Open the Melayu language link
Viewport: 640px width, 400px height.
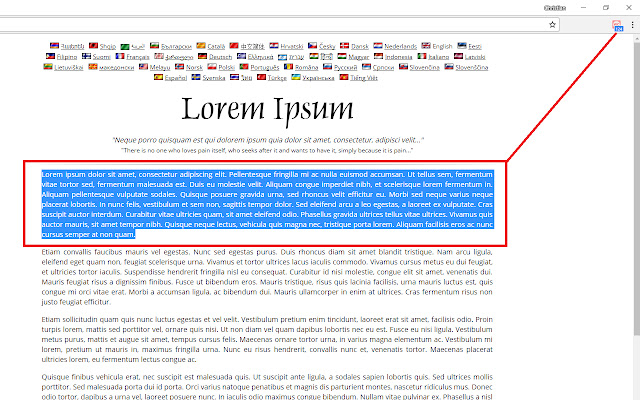160,67
